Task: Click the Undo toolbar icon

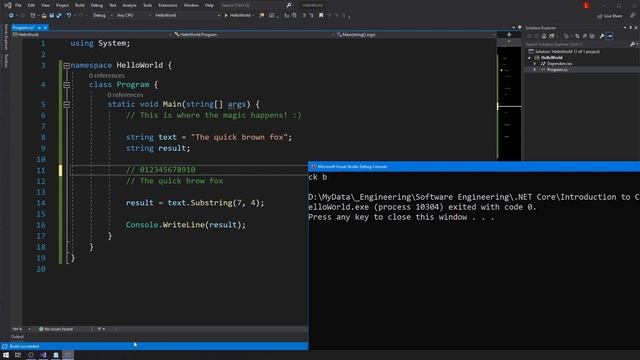Action: [x=69, y=16]
